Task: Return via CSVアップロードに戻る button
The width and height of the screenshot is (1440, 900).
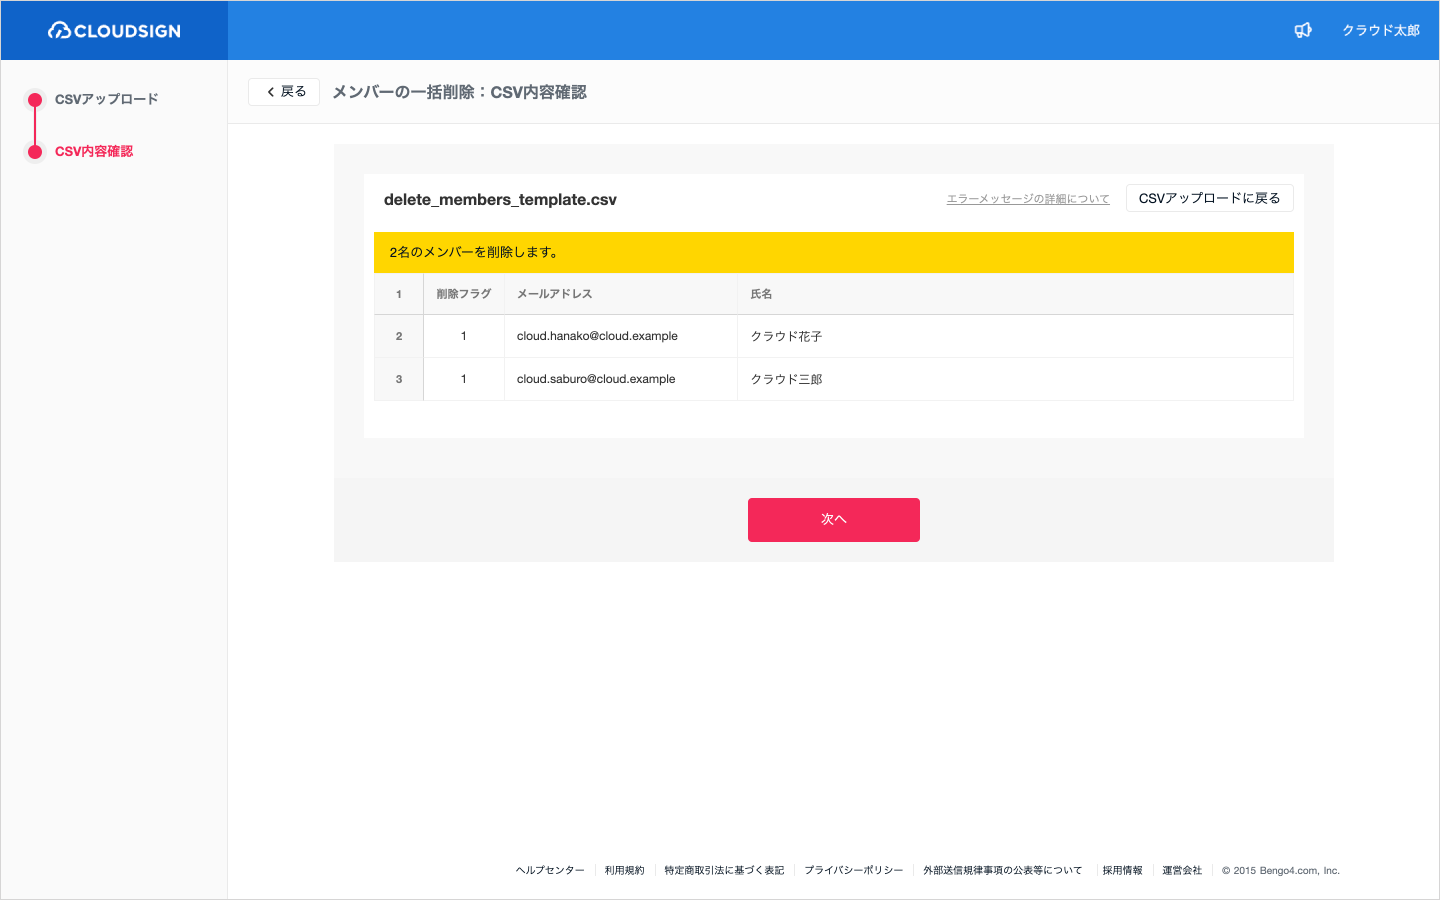Action: click(1210, 198)
